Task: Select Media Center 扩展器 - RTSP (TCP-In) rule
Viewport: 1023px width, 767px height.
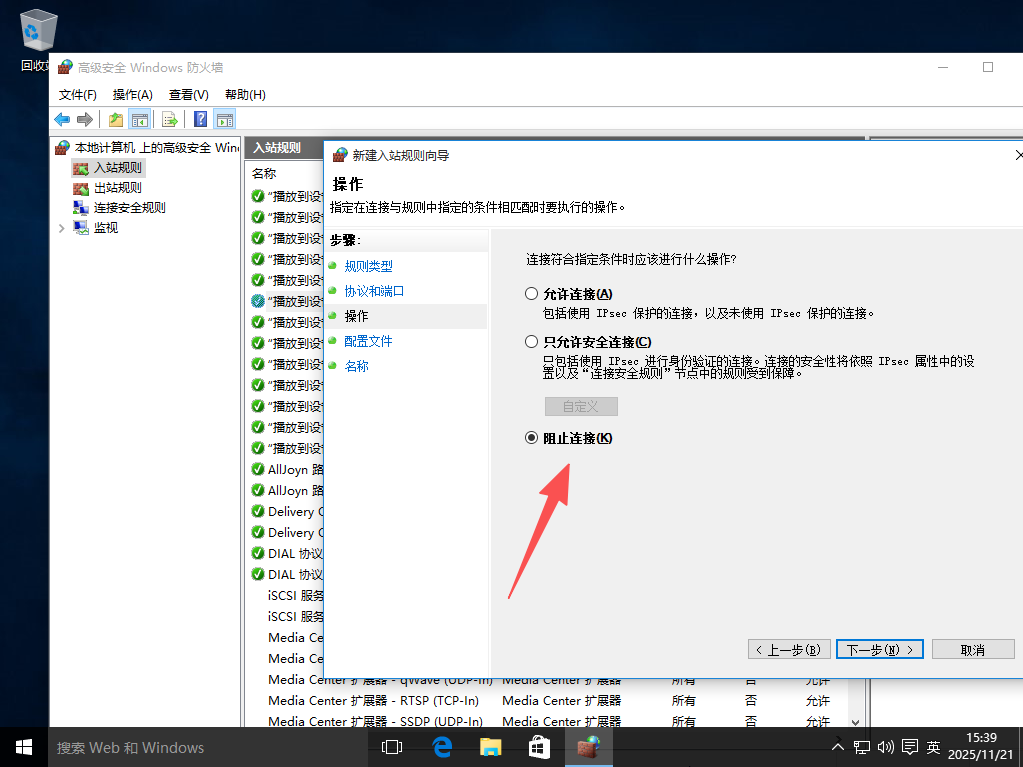Action: [x=373, y=700]
